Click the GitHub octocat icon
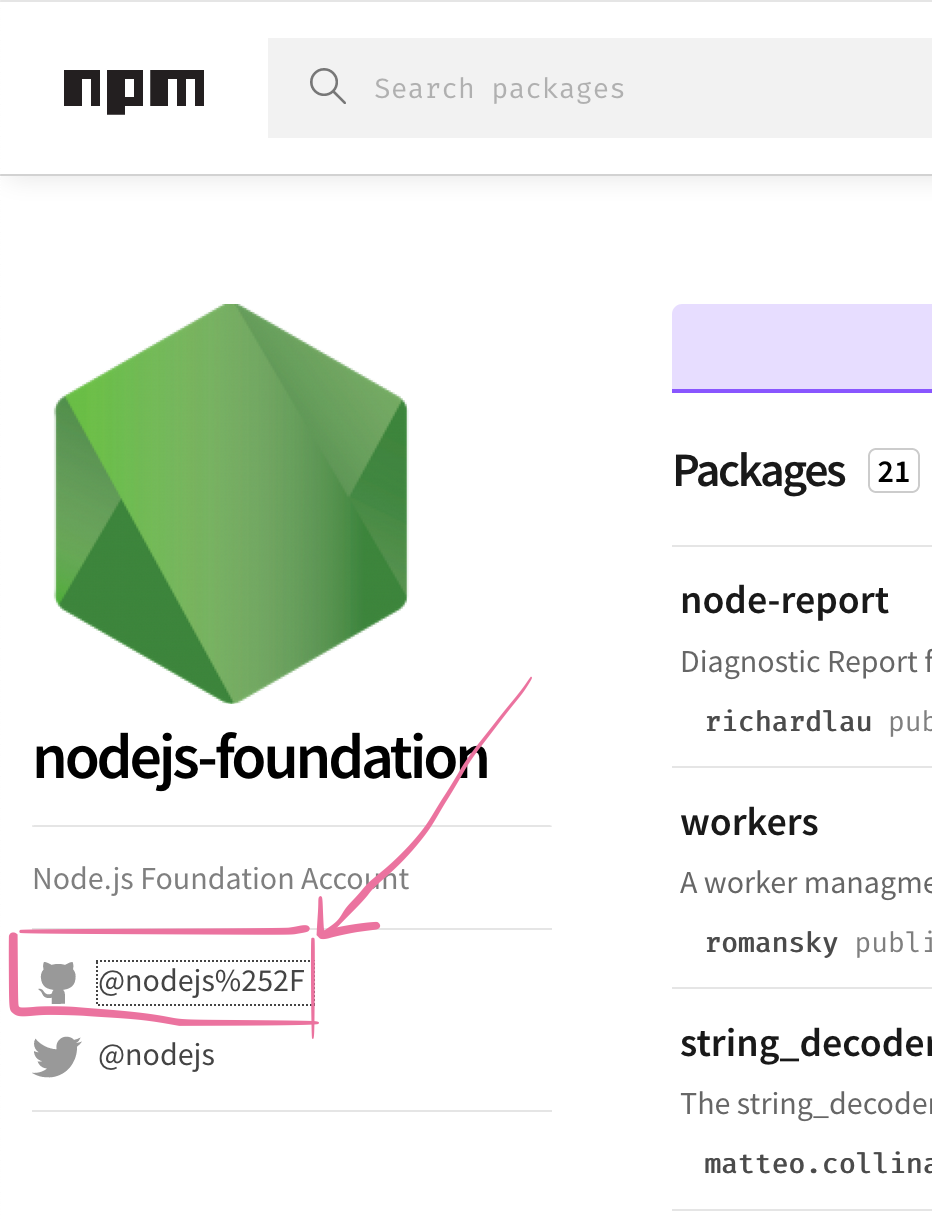This screenshot has height=1220, width=932. [x=58, y=982]
